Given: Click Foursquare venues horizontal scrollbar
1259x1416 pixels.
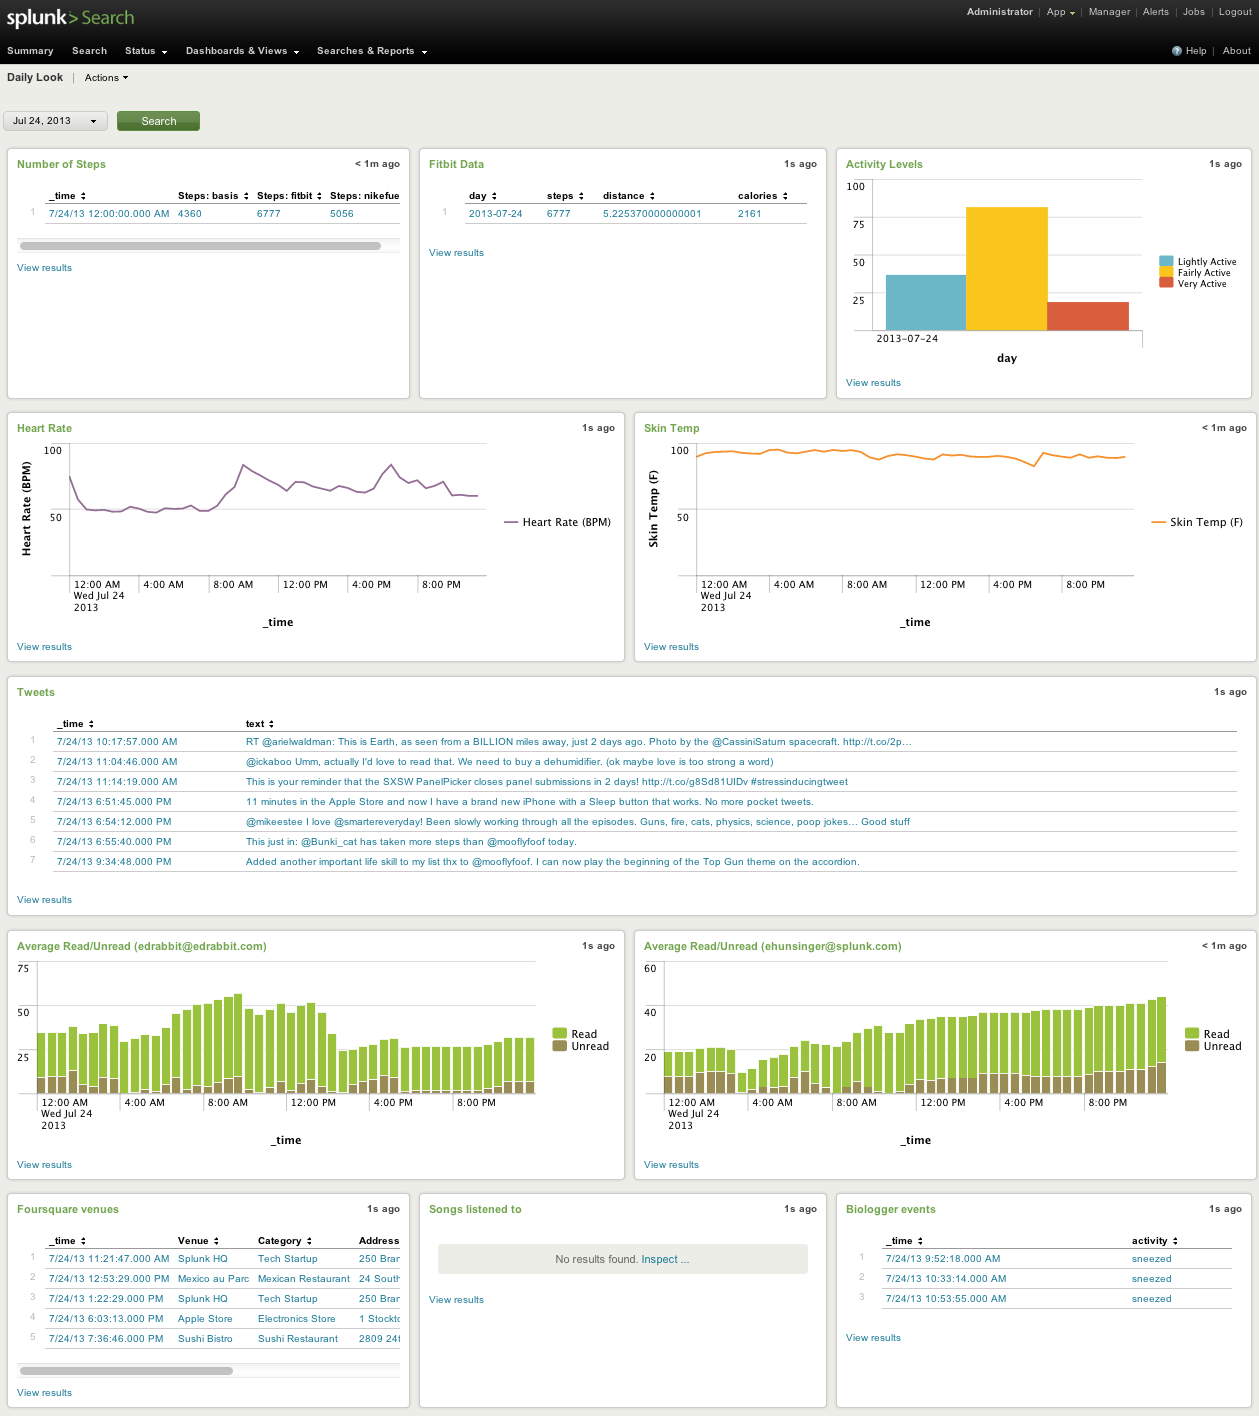Looking at the screenshot, I should [x=126, y=1371].
